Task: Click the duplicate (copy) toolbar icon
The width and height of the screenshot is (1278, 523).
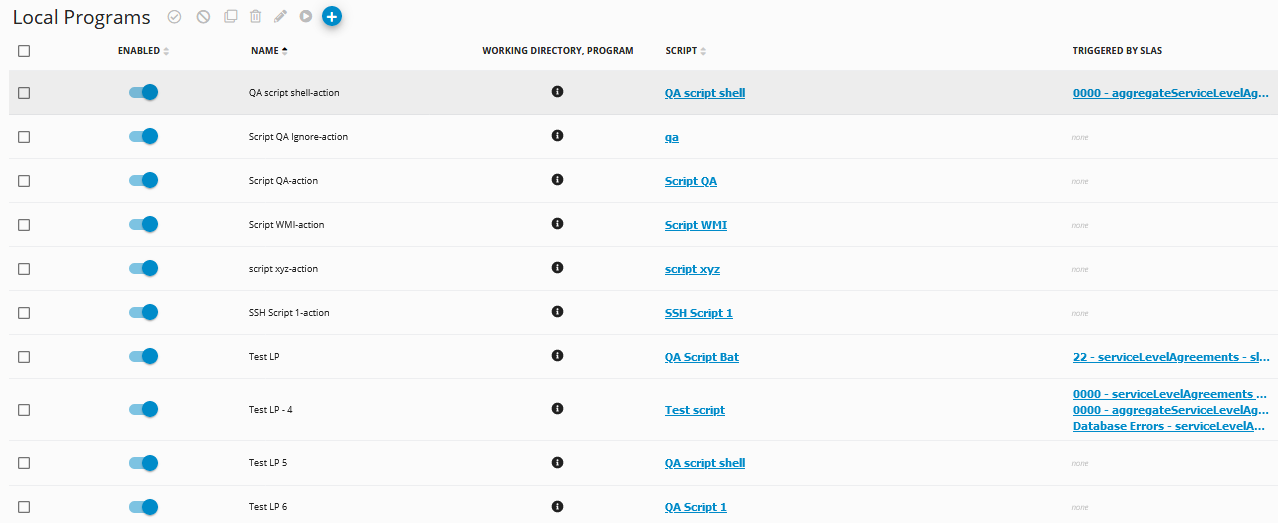Action: point(230,17)
